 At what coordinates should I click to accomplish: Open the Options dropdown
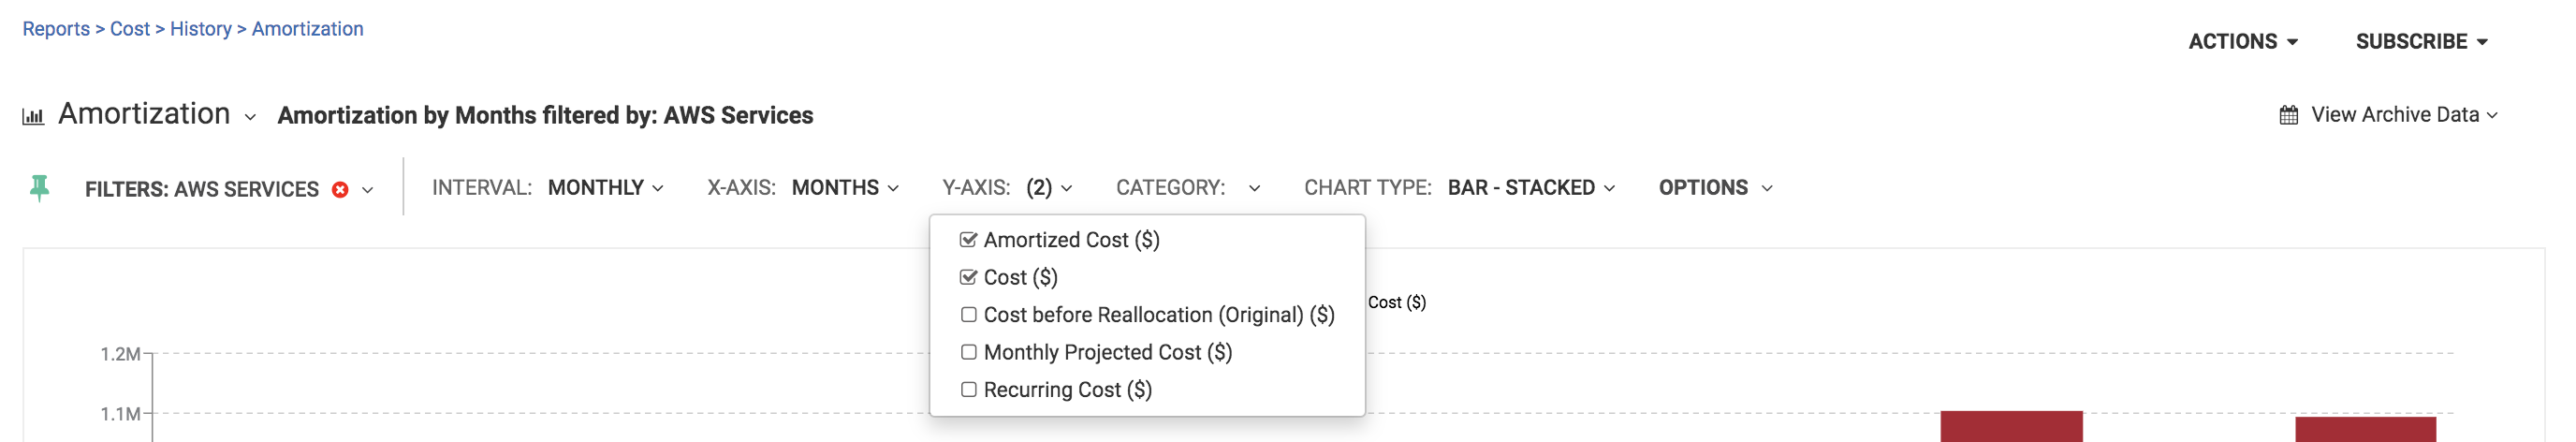click(1714, 188)
